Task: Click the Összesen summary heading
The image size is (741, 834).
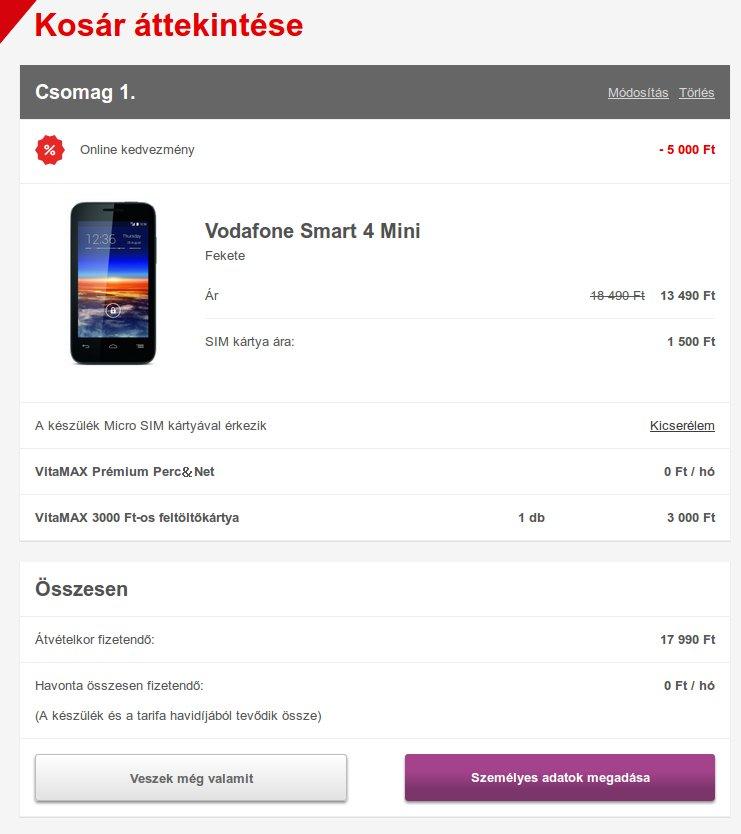Action: (x=81, y=589)
